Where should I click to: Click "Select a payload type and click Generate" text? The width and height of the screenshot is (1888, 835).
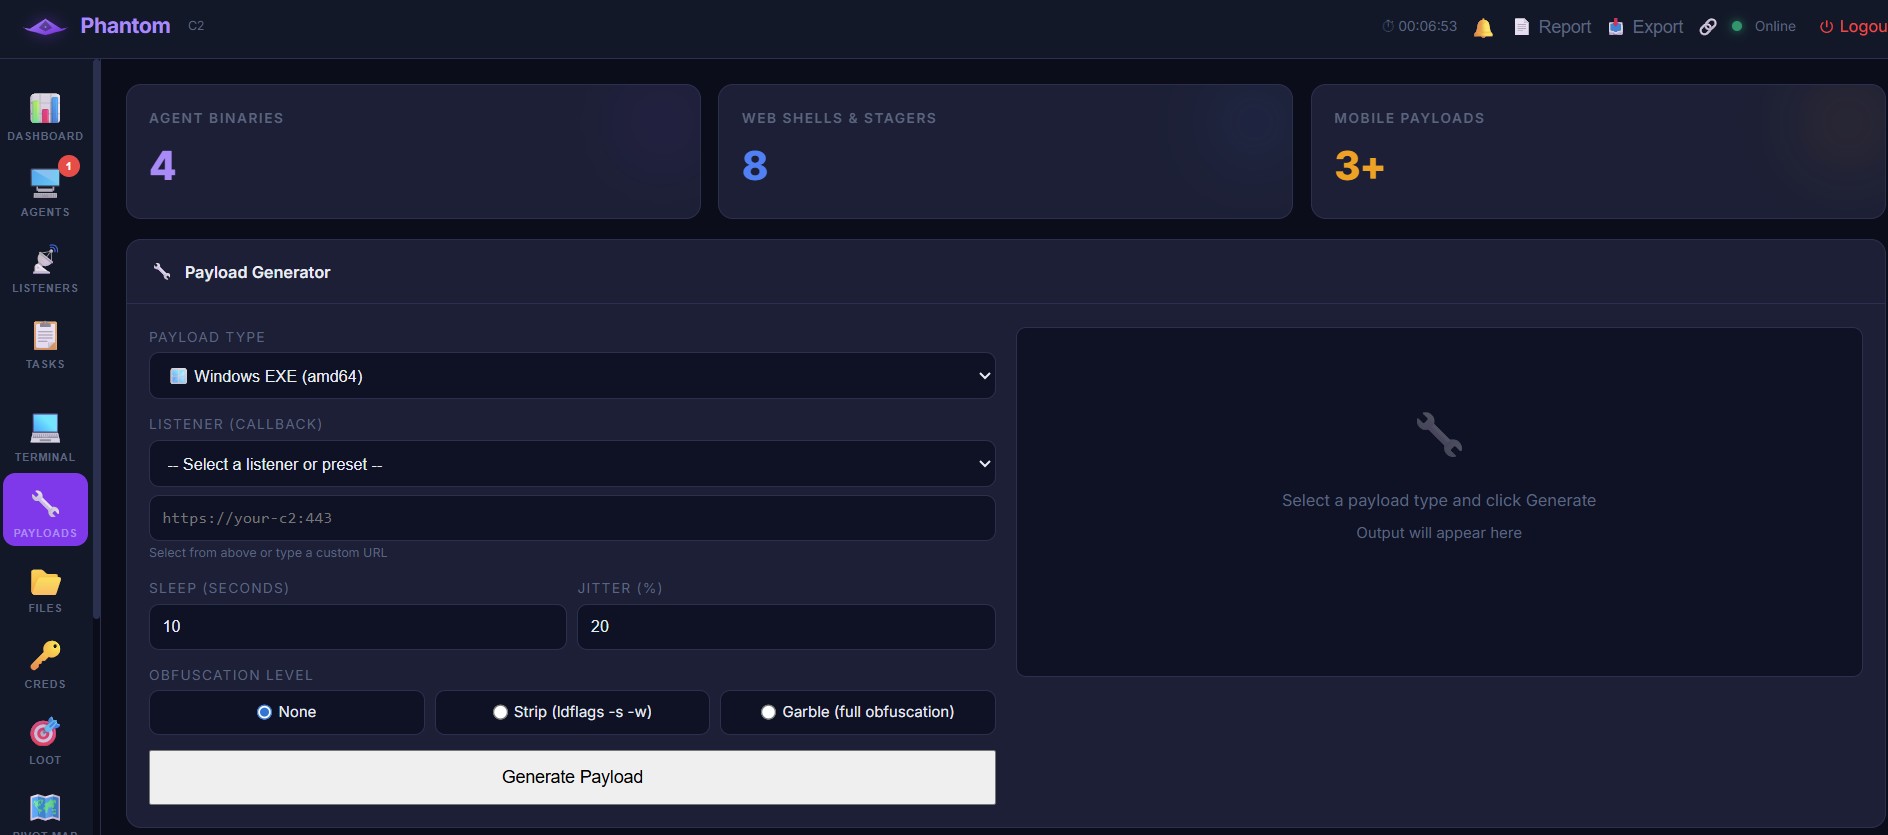pyautogui.click(x=1439, y=500)
